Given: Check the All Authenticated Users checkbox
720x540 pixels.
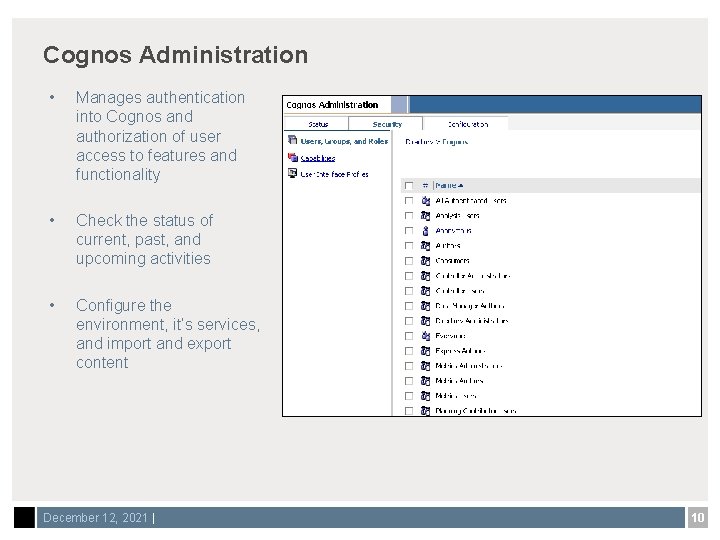Looking at the screenshot, I should click(409, 201).
